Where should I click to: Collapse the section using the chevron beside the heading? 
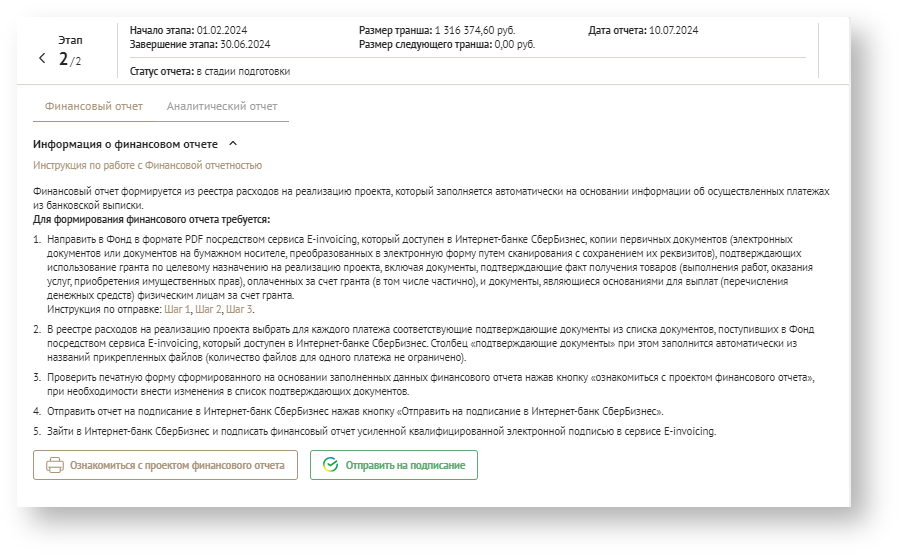[x=233, y=144]
